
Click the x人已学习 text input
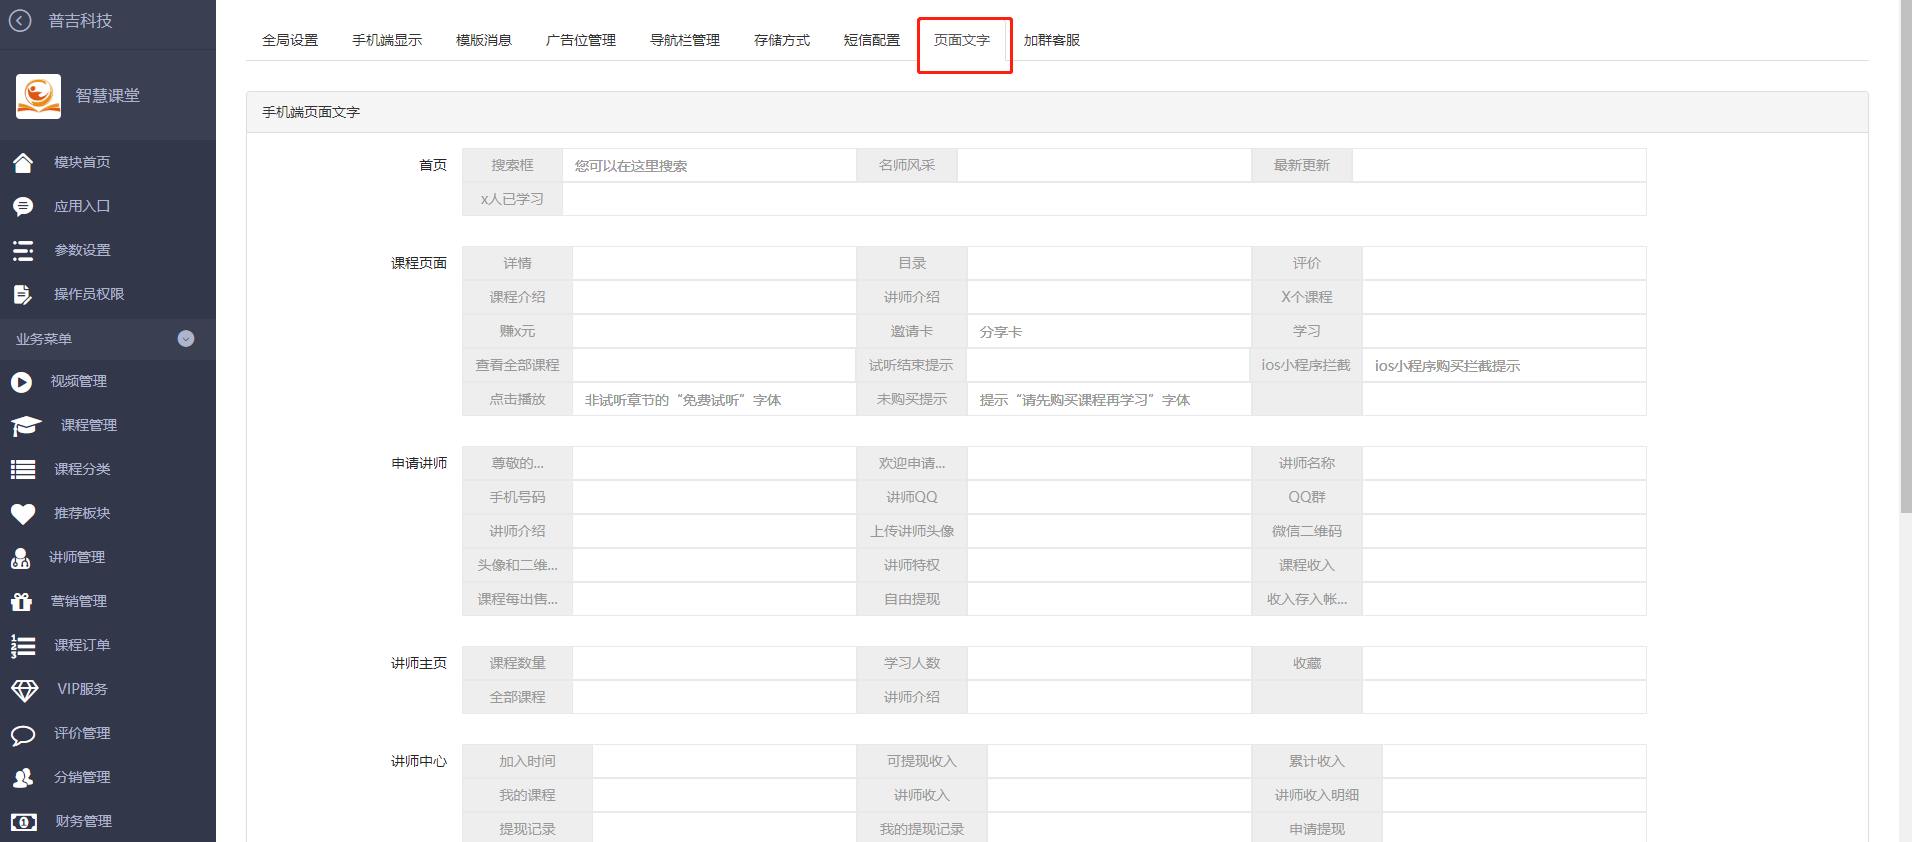coord(1104,199)
